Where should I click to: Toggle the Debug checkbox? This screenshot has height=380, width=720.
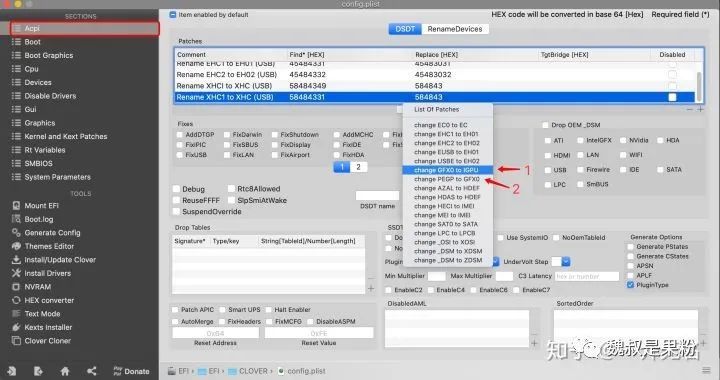coord(176,189)
